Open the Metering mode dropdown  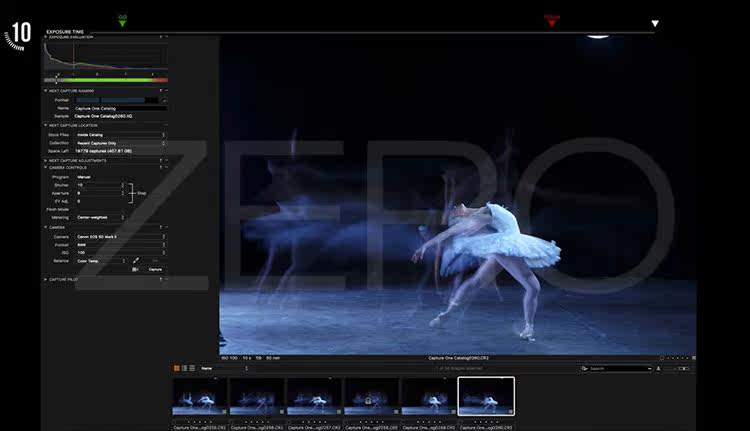click(100, 217)
